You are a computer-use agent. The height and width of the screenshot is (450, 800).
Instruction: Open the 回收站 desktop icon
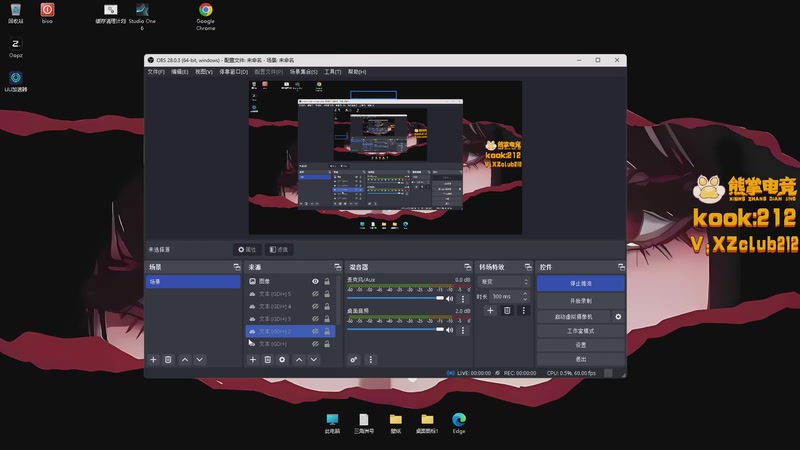click(x=16, y=13)
